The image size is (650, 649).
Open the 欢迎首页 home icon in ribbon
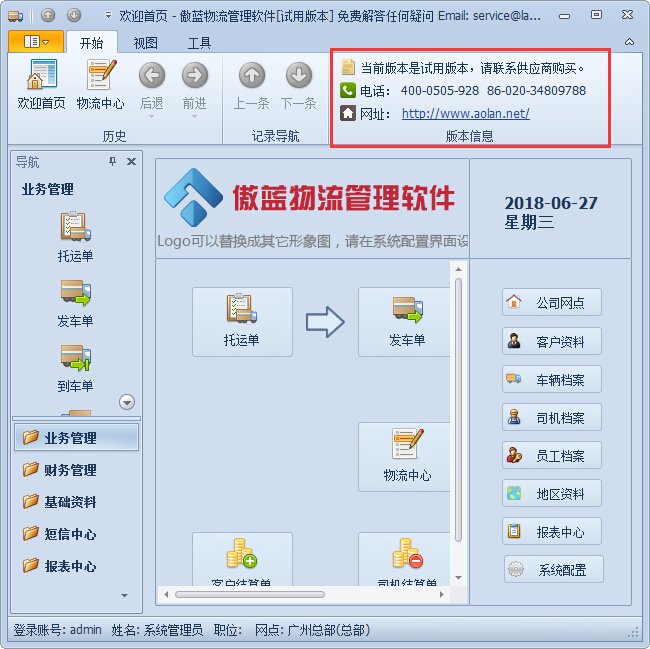coord(41,85)
